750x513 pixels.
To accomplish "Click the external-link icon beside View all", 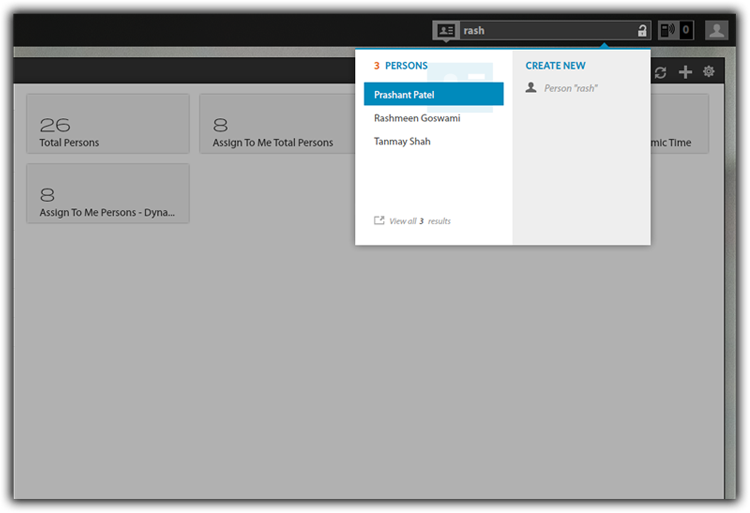I will pyautogui.click(x=379, y=220).
